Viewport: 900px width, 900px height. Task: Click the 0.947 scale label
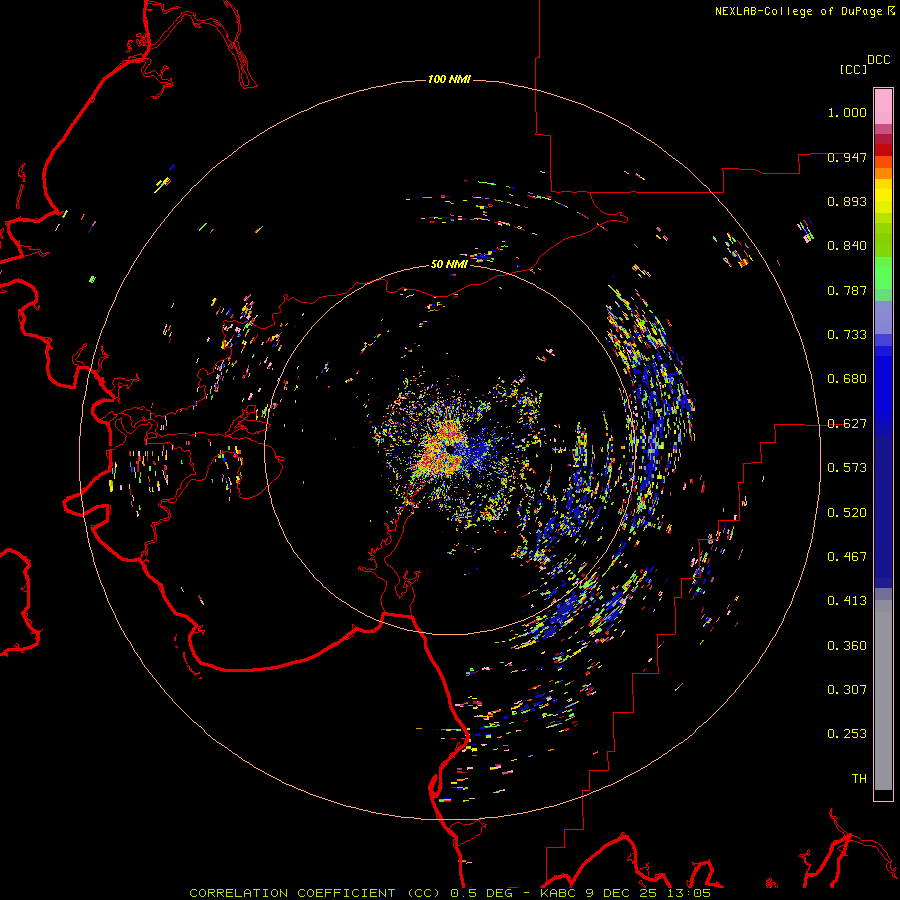pos(847,157)
